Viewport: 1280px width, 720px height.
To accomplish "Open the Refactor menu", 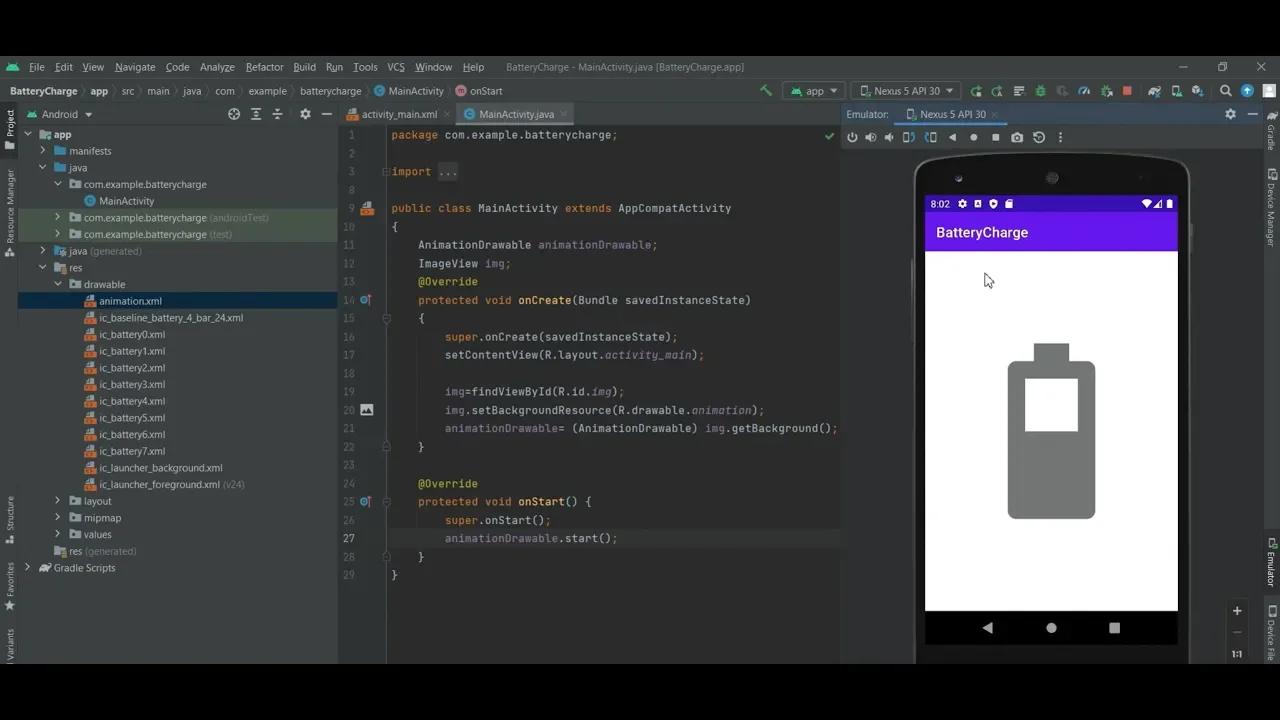I will click(x=264, y=67).
